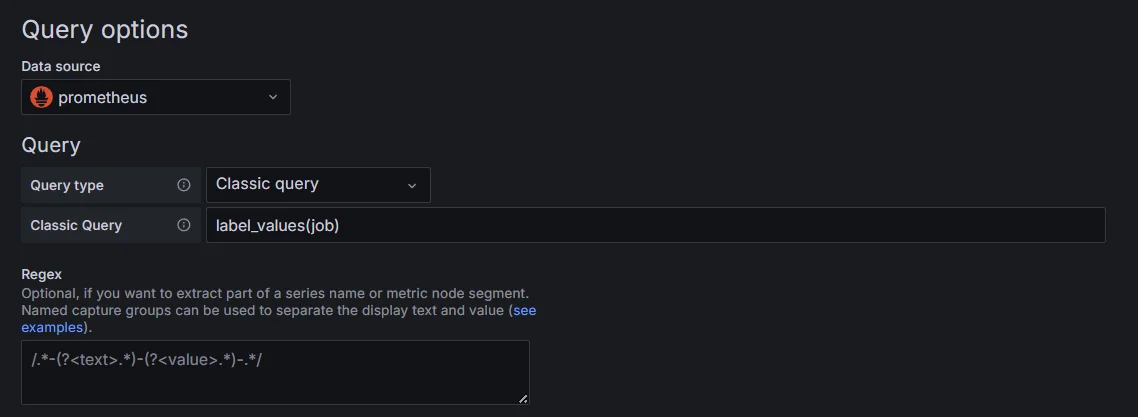
Task: Click the 'Optional, if you want' helper text
Action: click(275, 294)
